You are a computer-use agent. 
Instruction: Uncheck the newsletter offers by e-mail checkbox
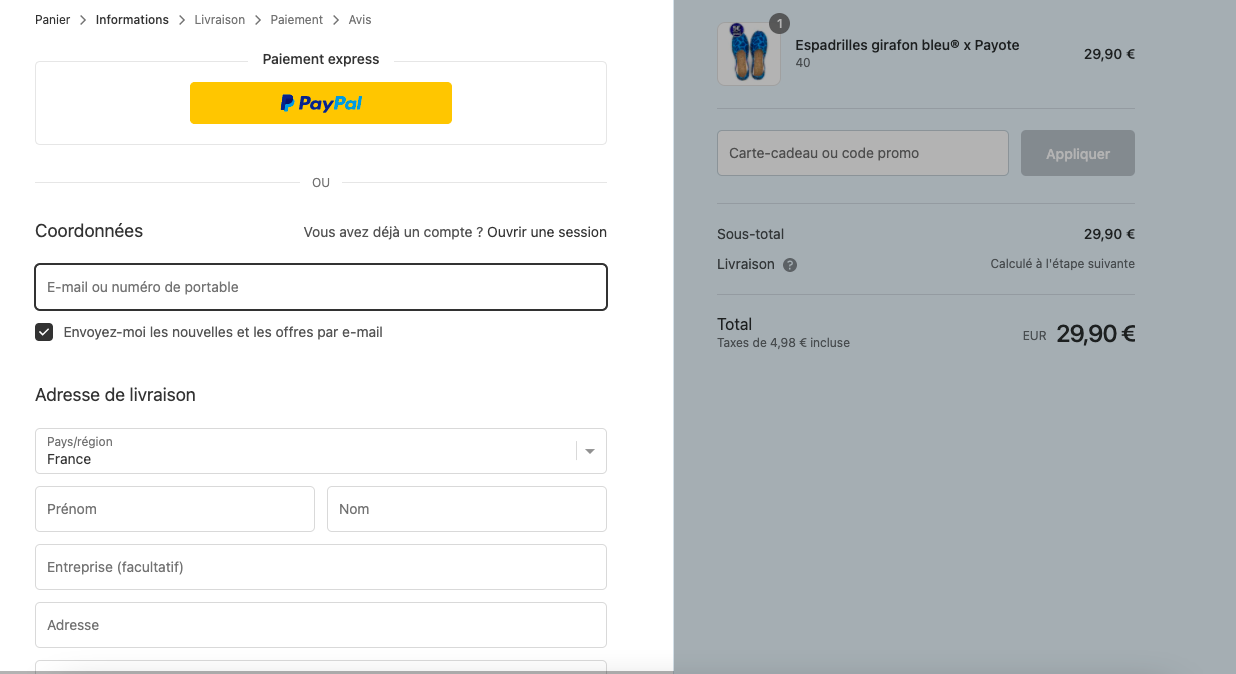tap(44, 332)
